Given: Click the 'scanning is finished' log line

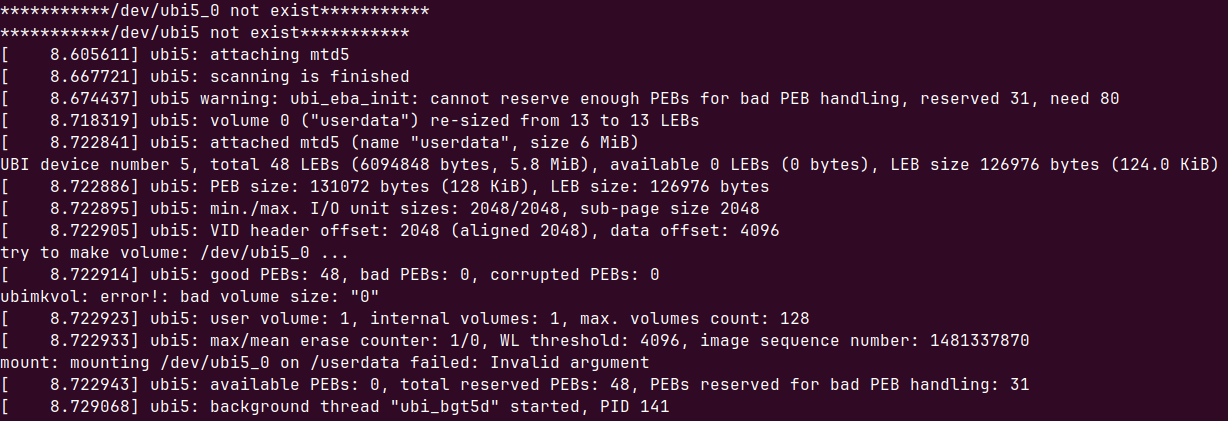Looking at the screenshot, I should (205, 77).
